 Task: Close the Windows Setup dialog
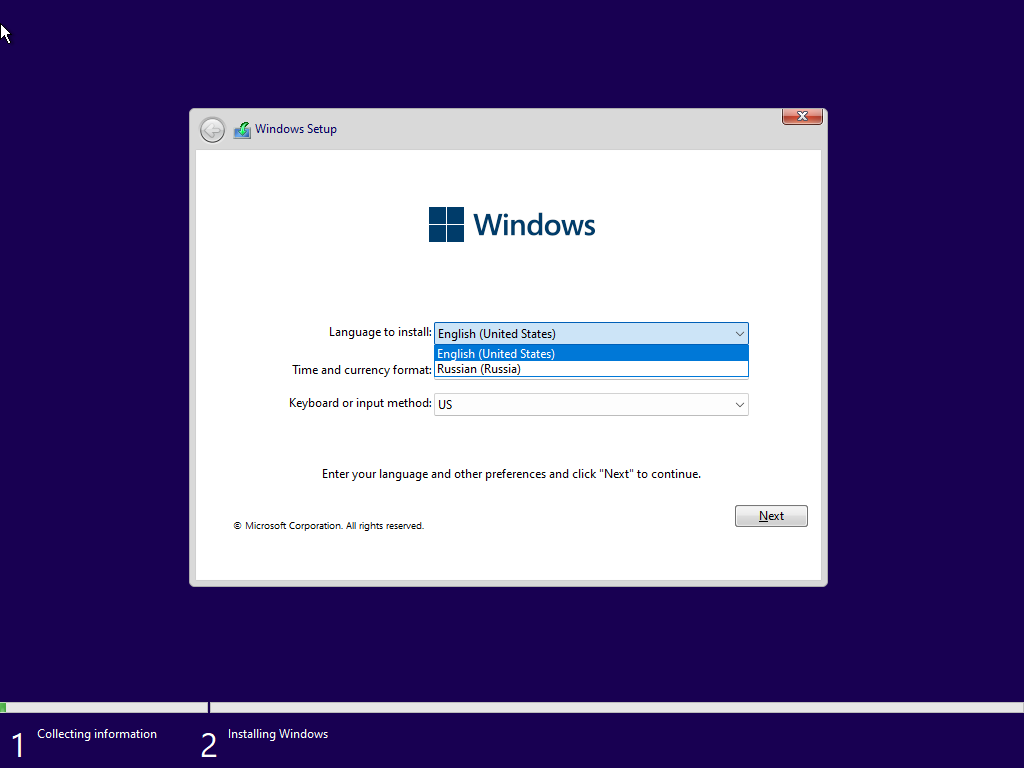click(802, 116)
